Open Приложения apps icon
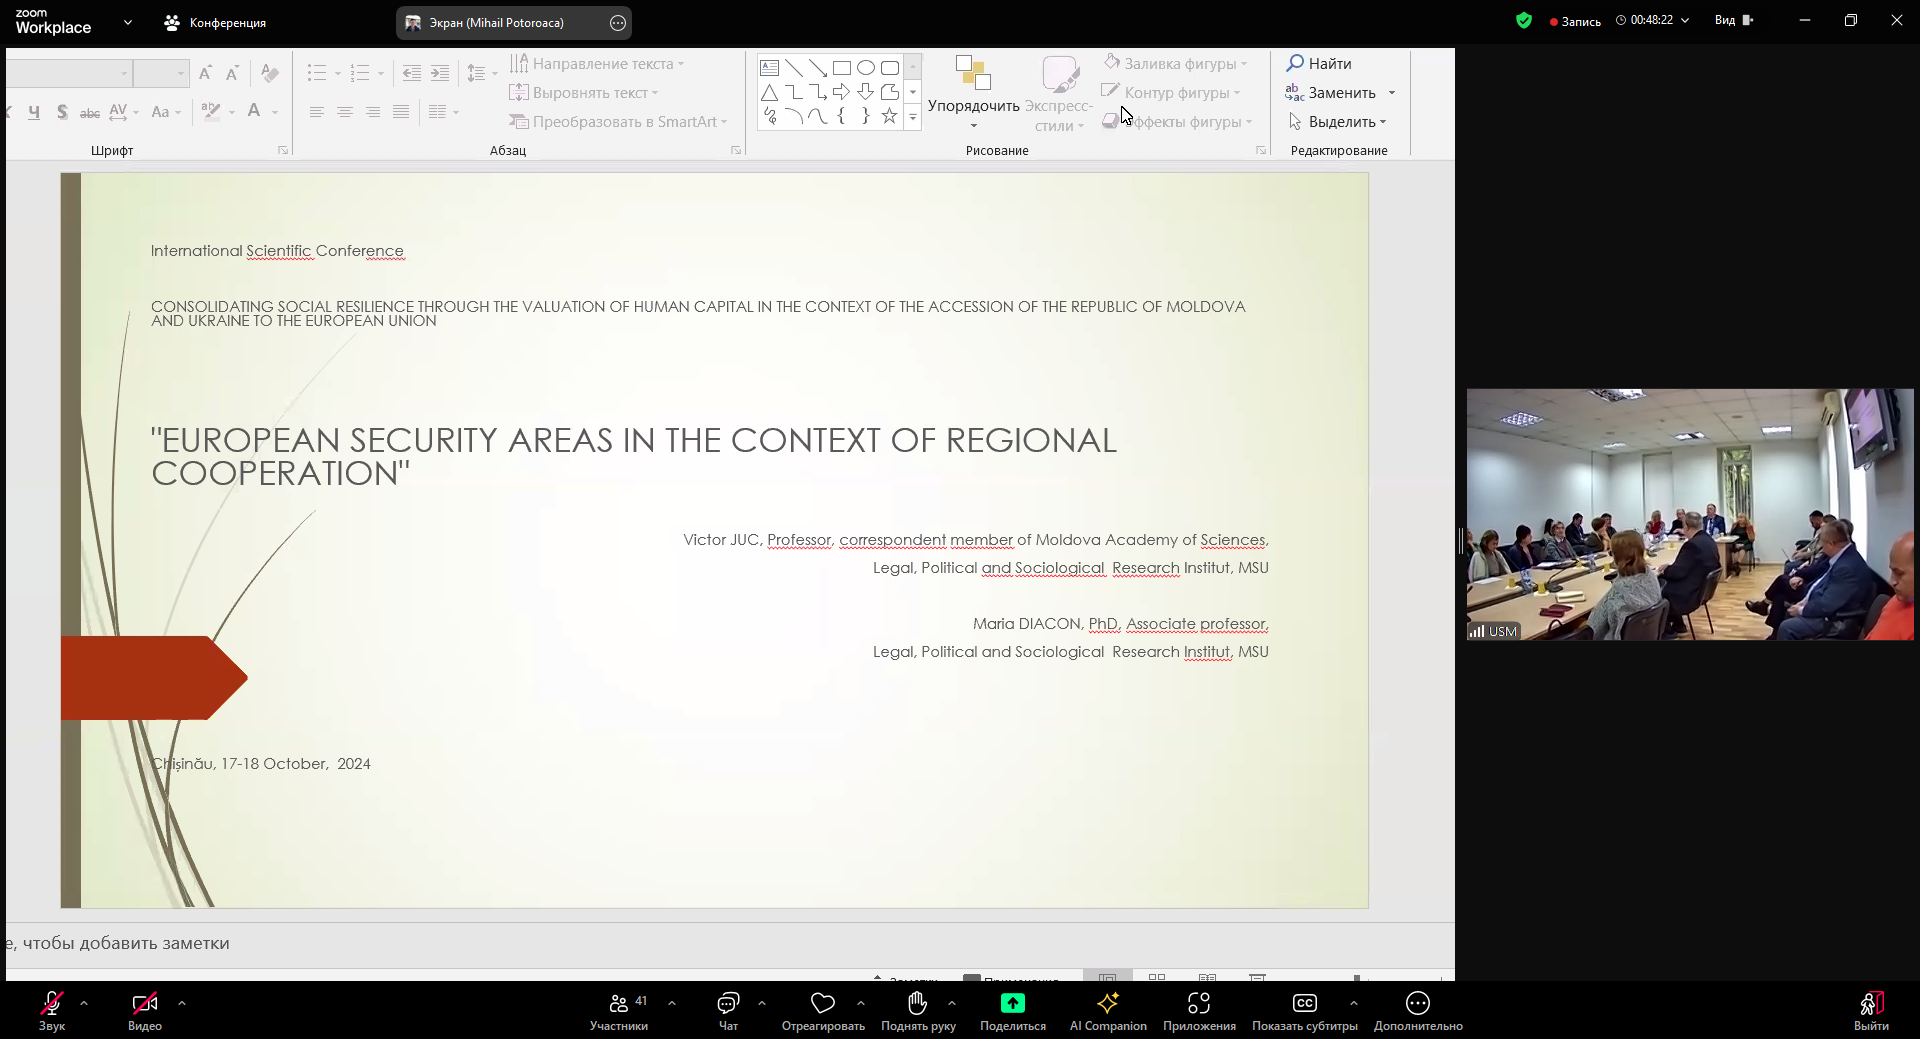 pos(1199,1002)
